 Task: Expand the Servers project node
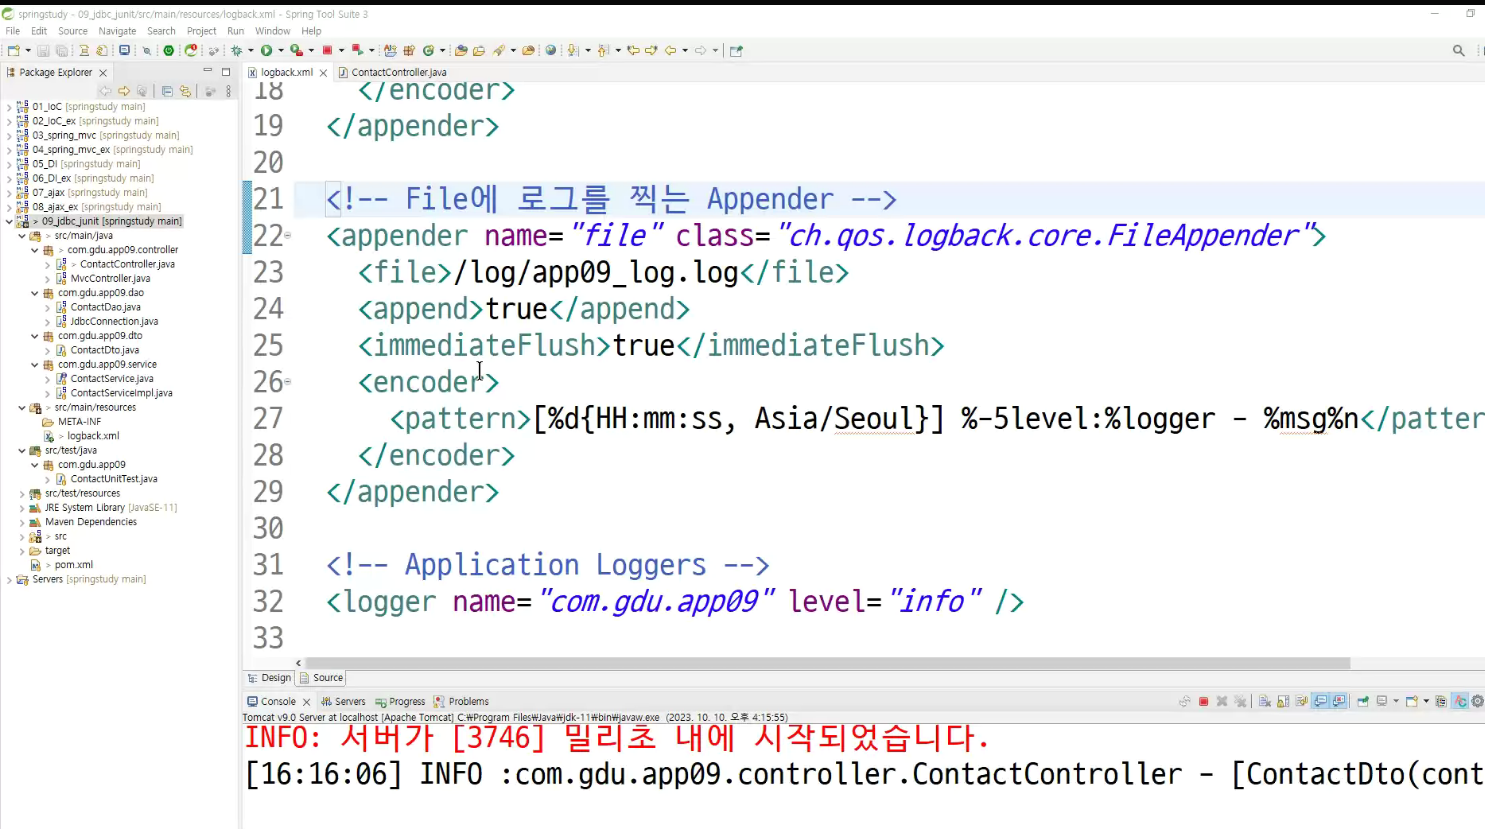tap(9, 579)
